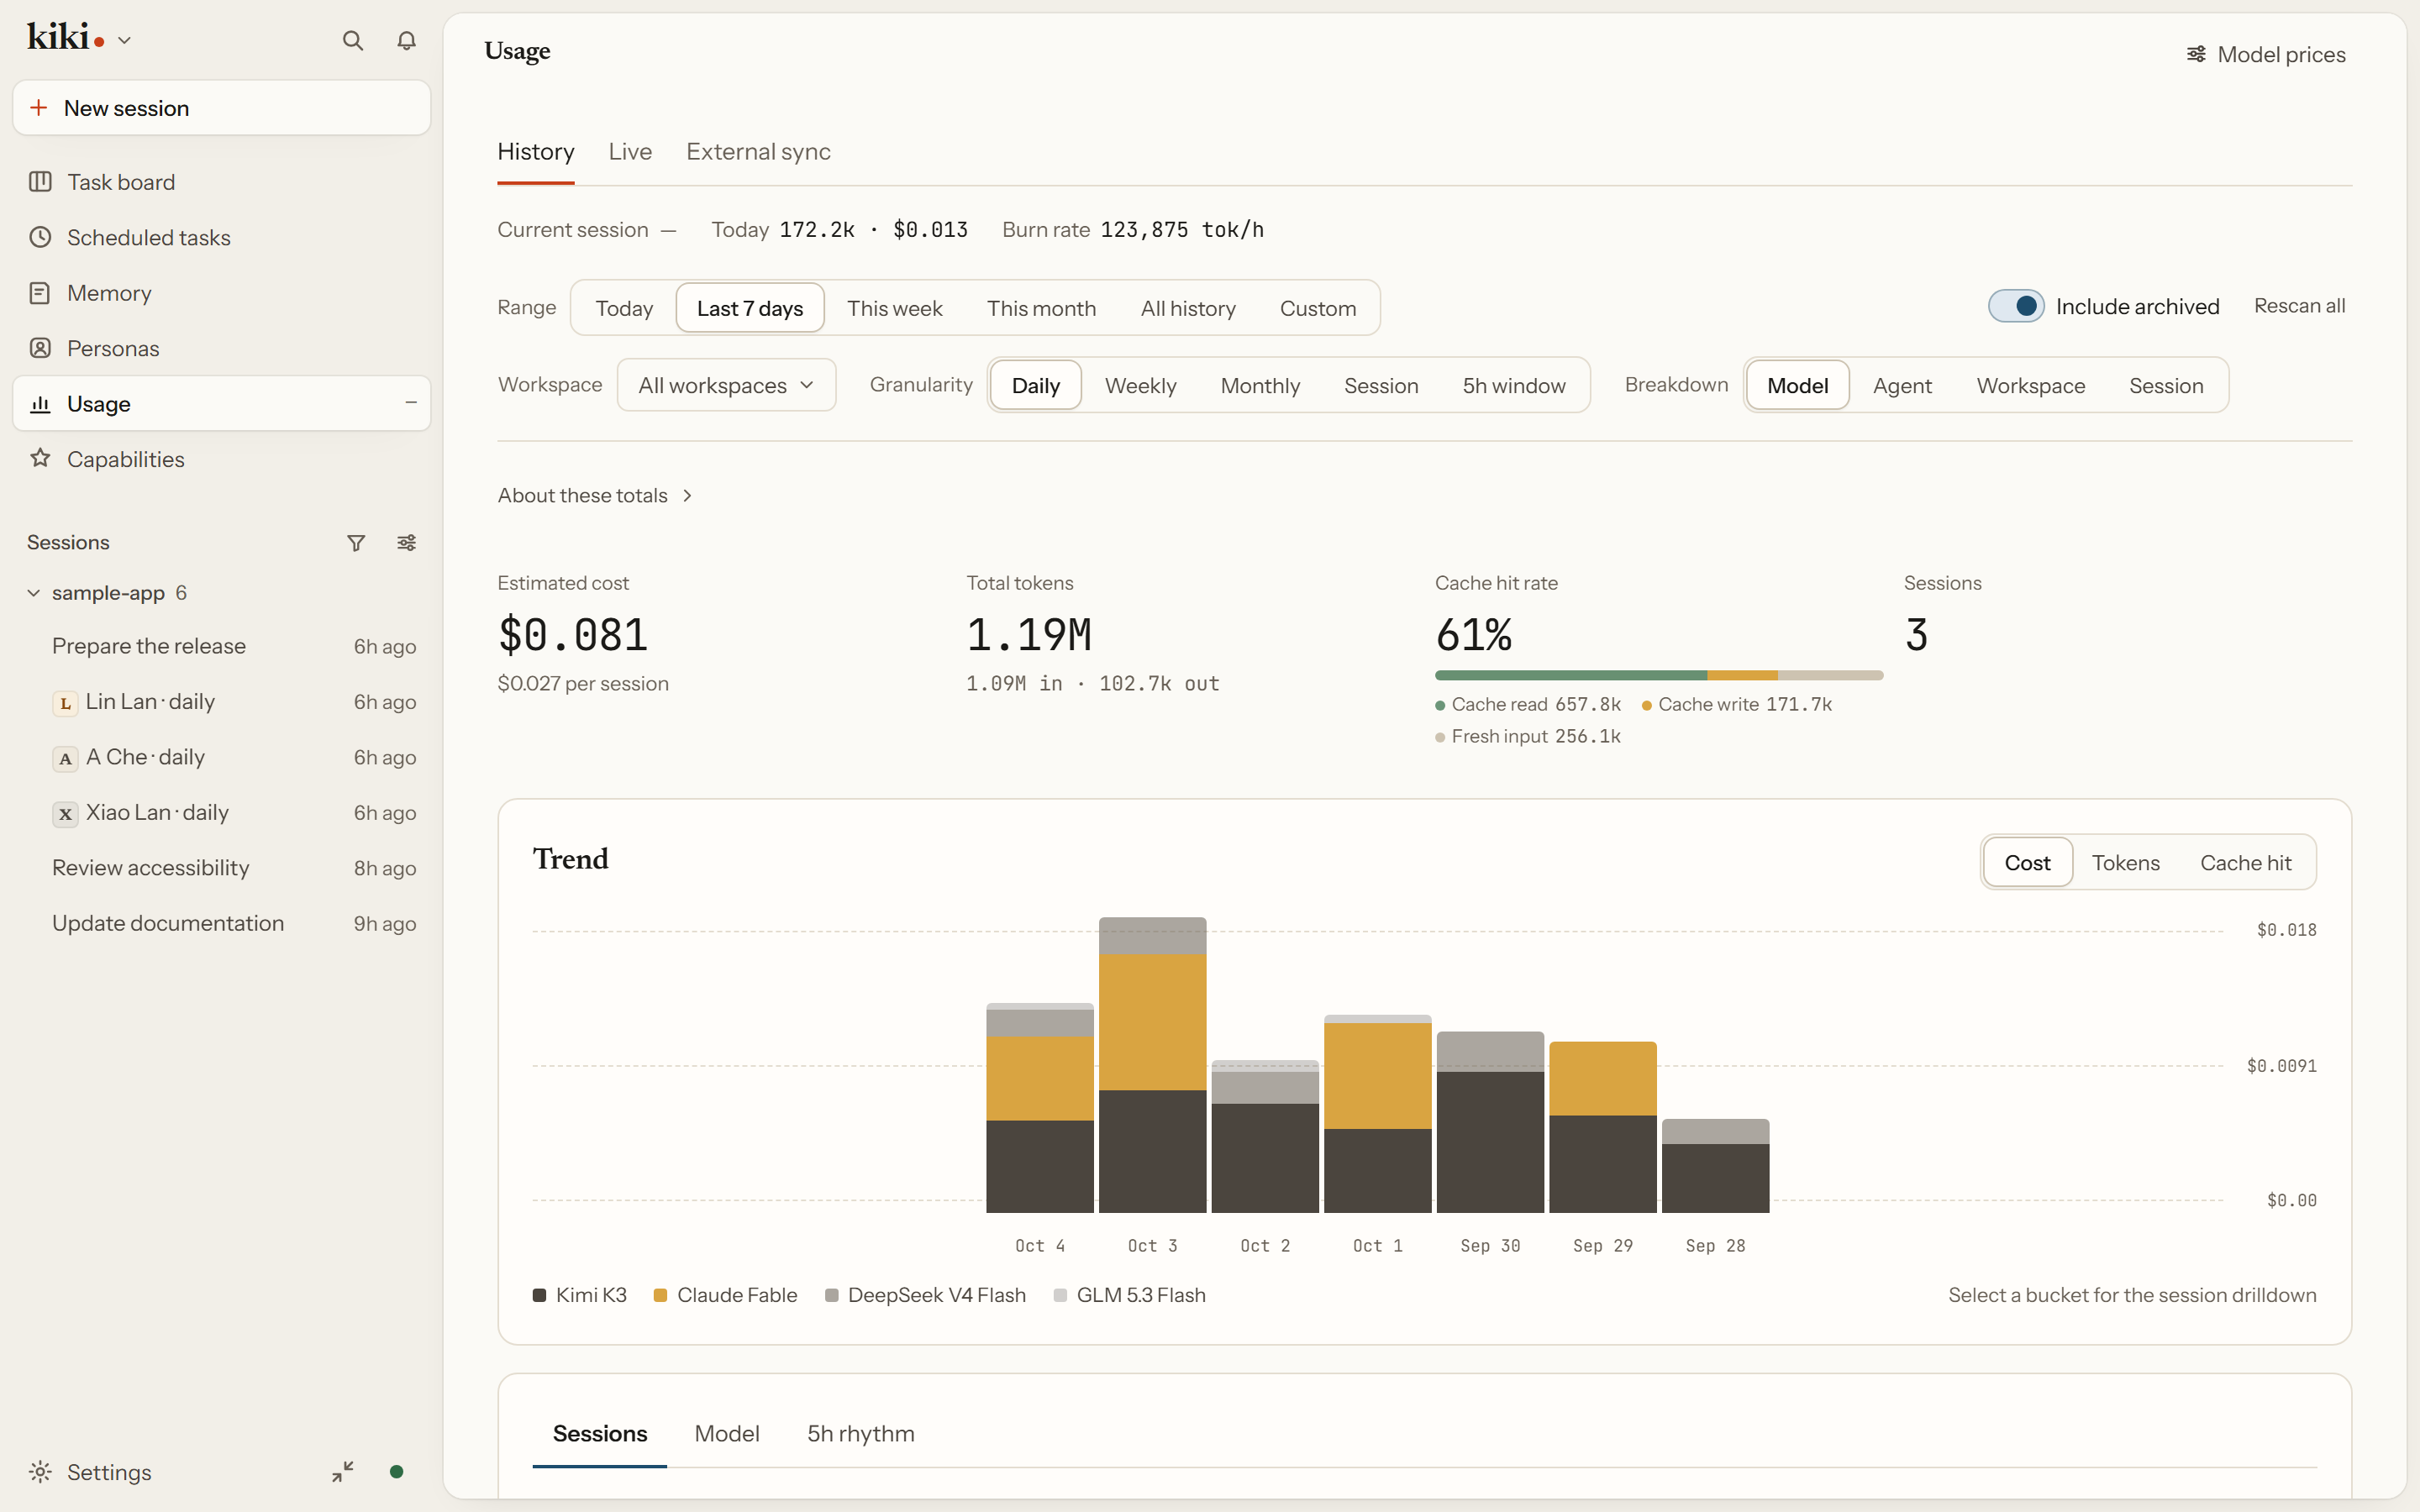The image size is (2420, 1512).
Task: Select the Sep 28 bar in Trend
Action: (1715, 1166)
